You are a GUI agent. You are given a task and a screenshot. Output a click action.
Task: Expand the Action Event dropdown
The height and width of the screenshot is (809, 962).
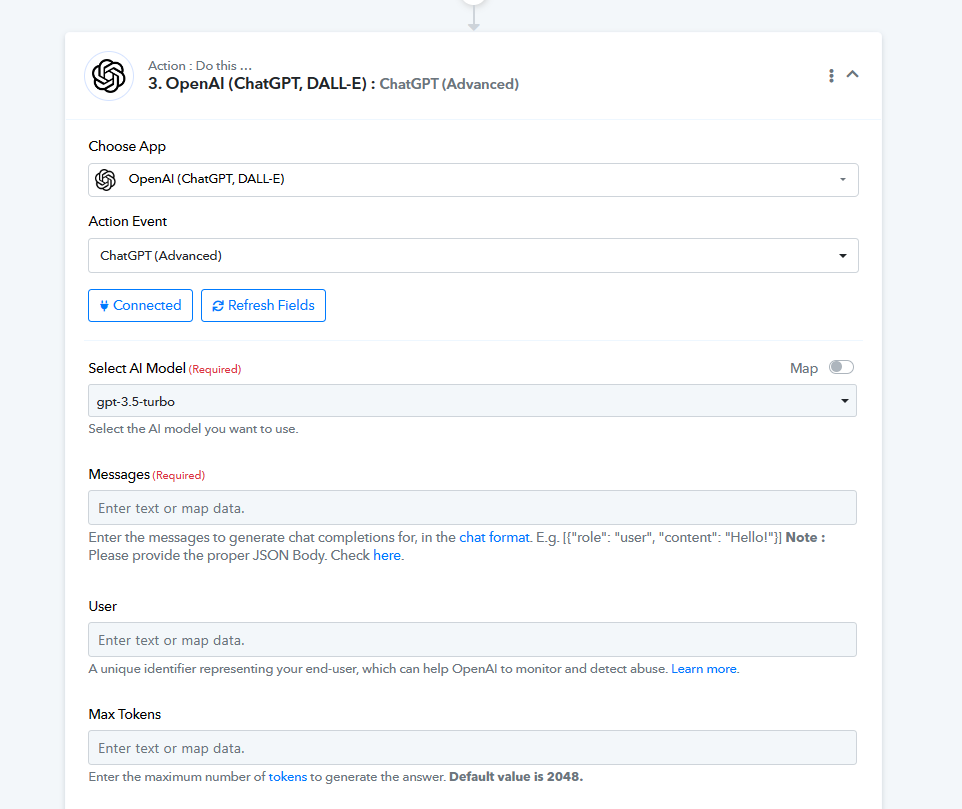(473, 255)
